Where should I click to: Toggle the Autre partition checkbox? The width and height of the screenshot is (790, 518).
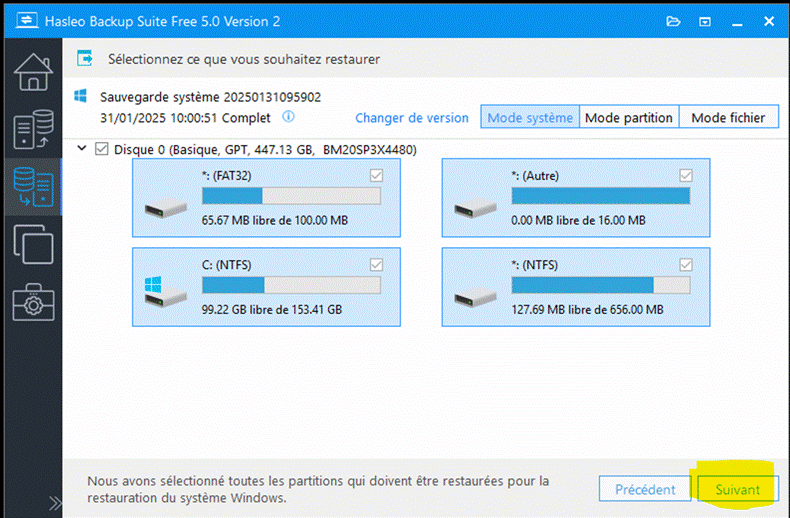tap(686, 175)
